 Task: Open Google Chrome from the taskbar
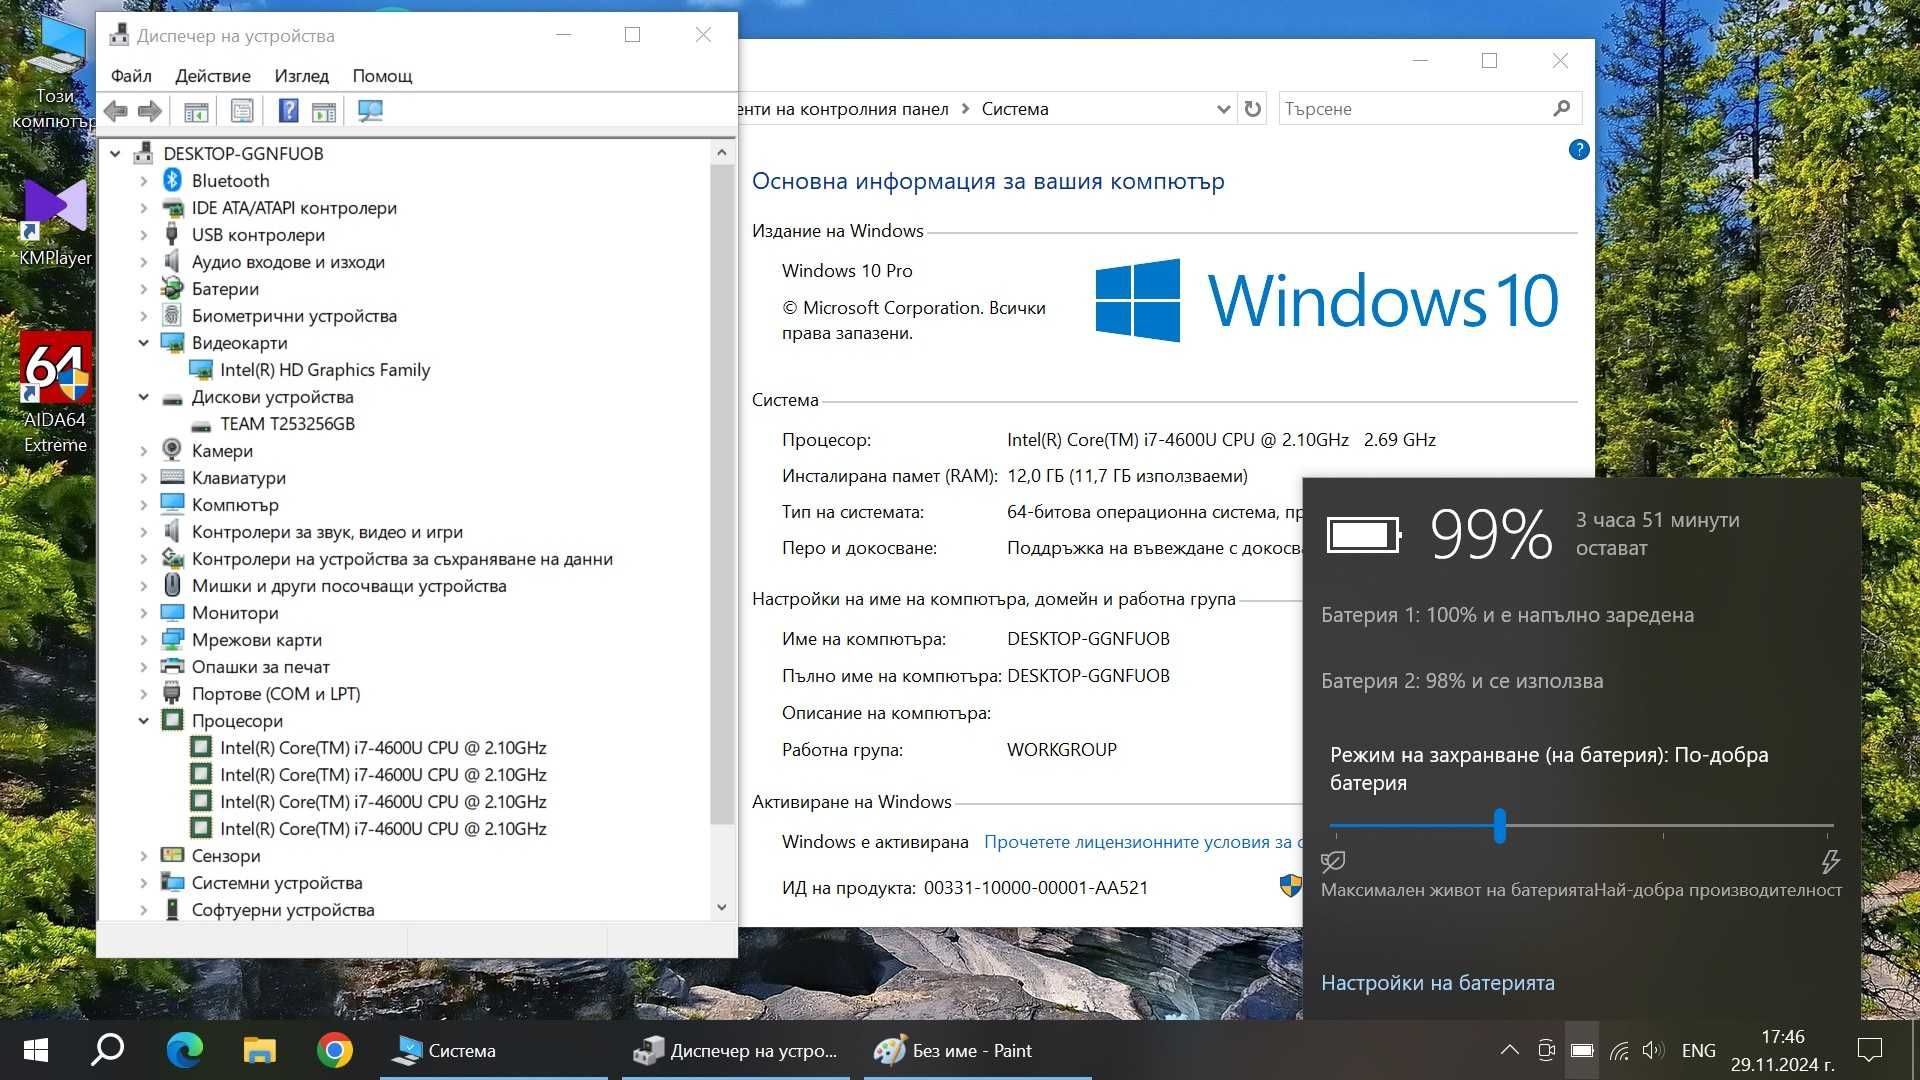[334, 1050]
